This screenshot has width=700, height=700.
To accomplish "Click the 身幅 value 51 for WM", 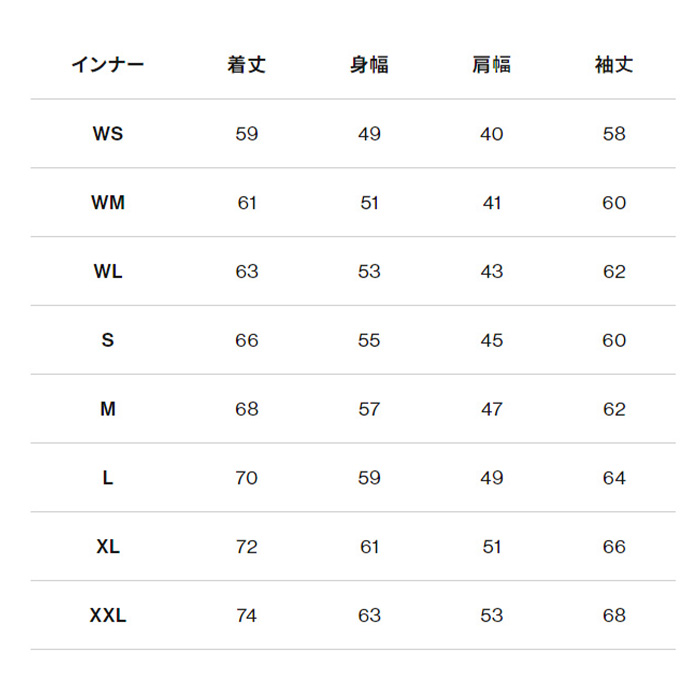I will 369,202.
